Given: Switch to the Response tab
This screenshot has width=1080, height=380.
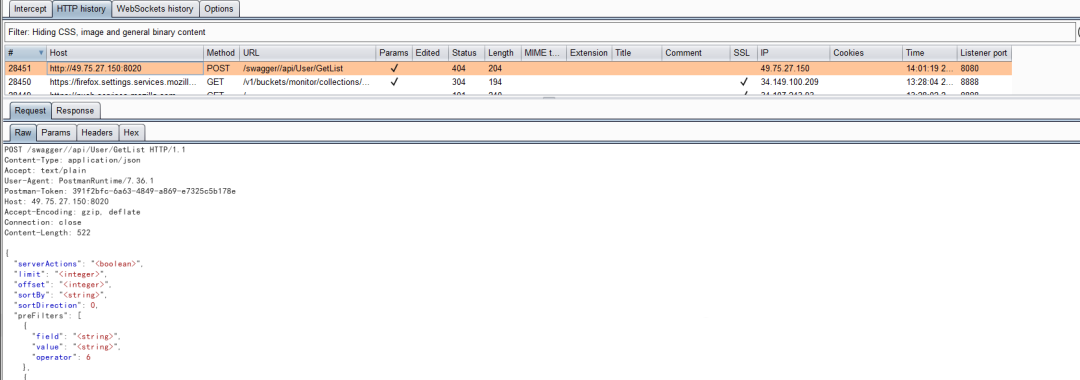Looking at the screenshot, I should pyautogui.click(x=75, y=111).
